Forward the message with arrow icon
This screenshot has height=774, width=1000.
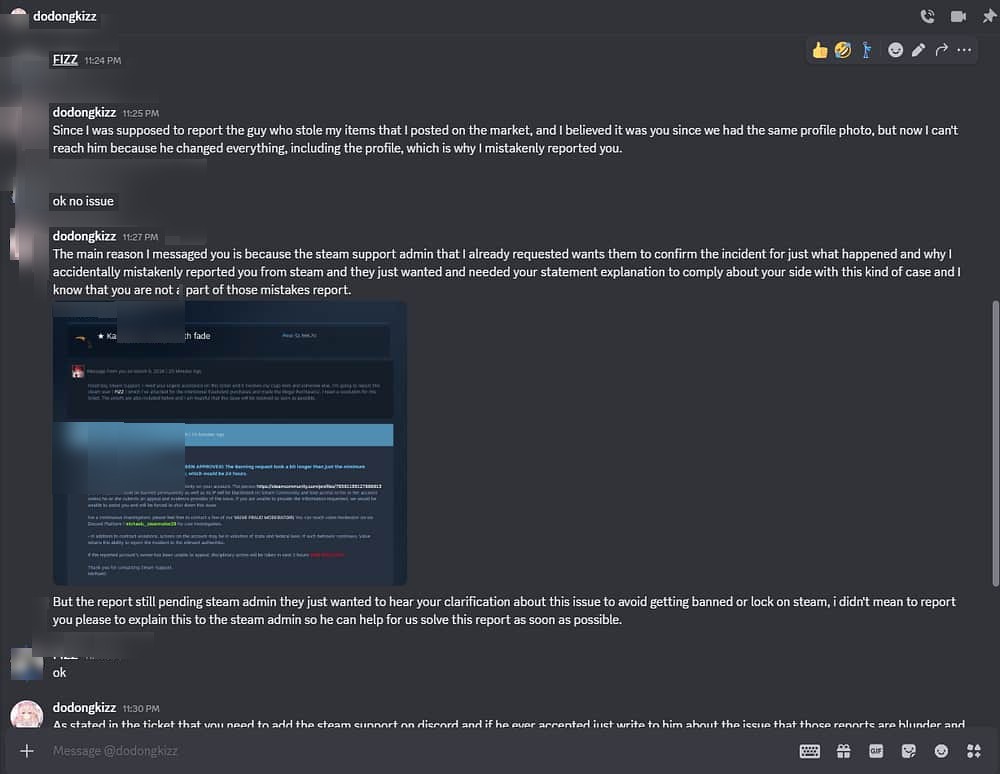click(x=941, y=50)
